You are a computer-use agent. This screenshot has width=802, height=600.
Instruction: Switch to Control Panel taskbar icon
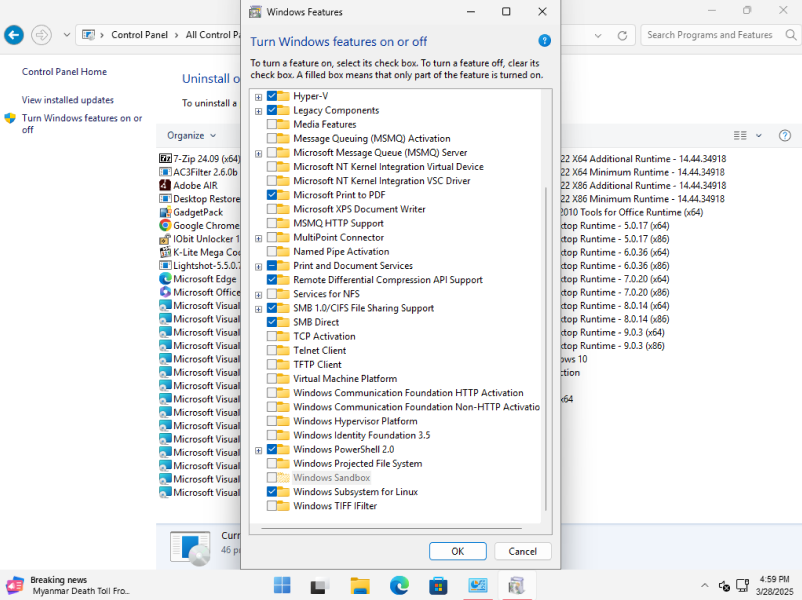(477, 585)
